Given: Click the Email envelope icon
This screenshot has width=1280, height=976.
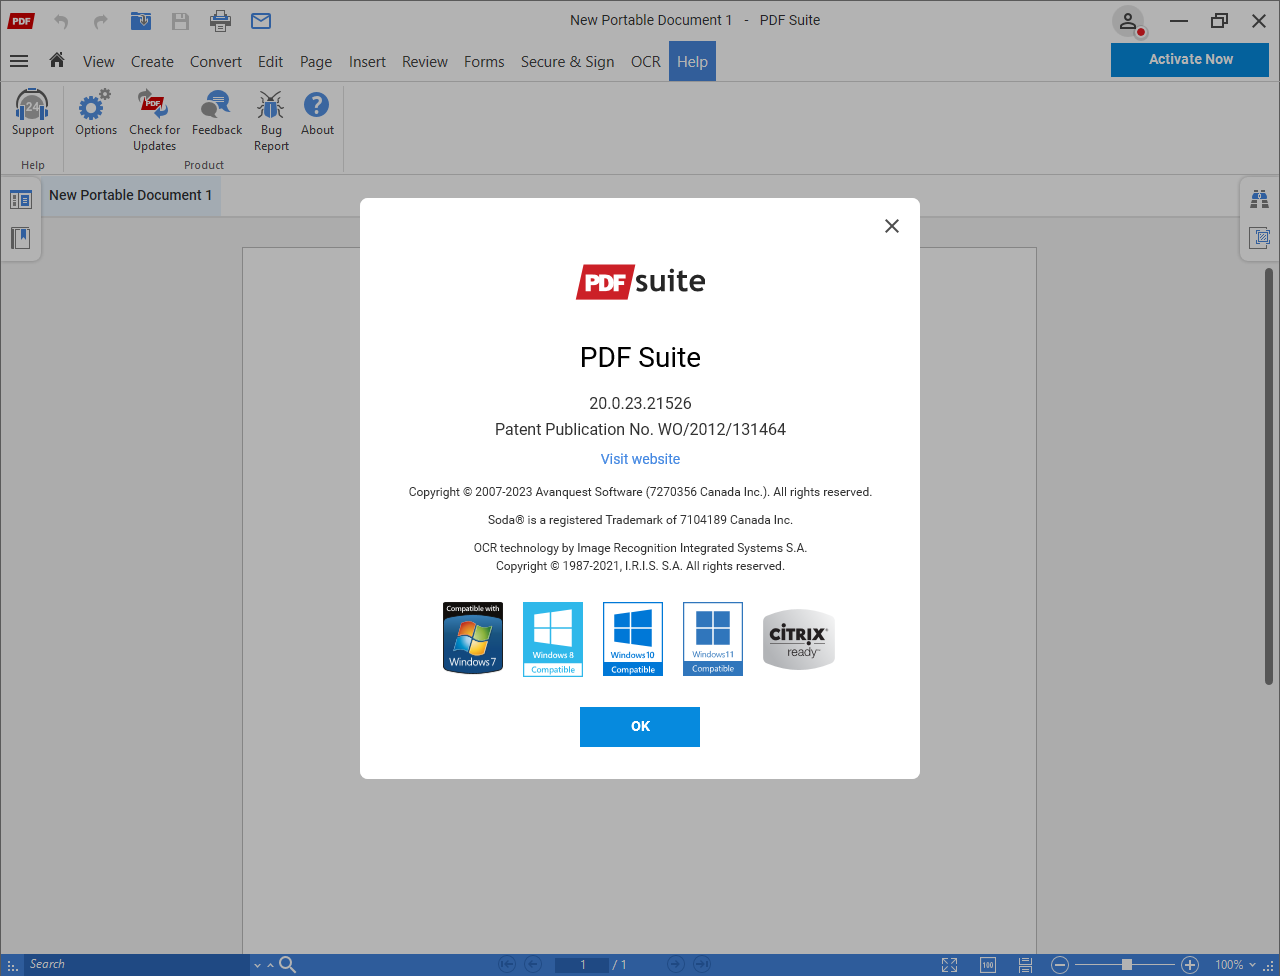Looking at the screenshot, I should tap(261, 21).
